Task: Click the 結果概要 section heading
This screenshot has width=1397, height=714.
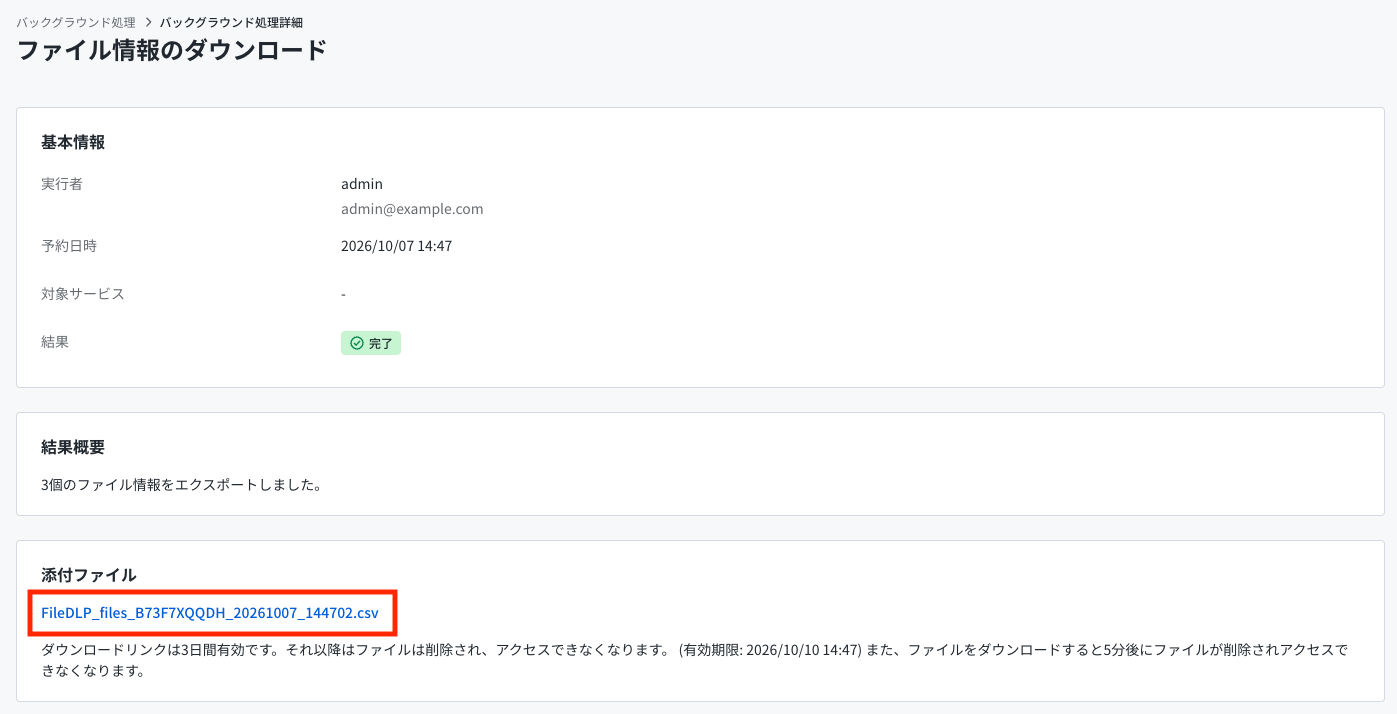Action: click(x=73, y=446)
